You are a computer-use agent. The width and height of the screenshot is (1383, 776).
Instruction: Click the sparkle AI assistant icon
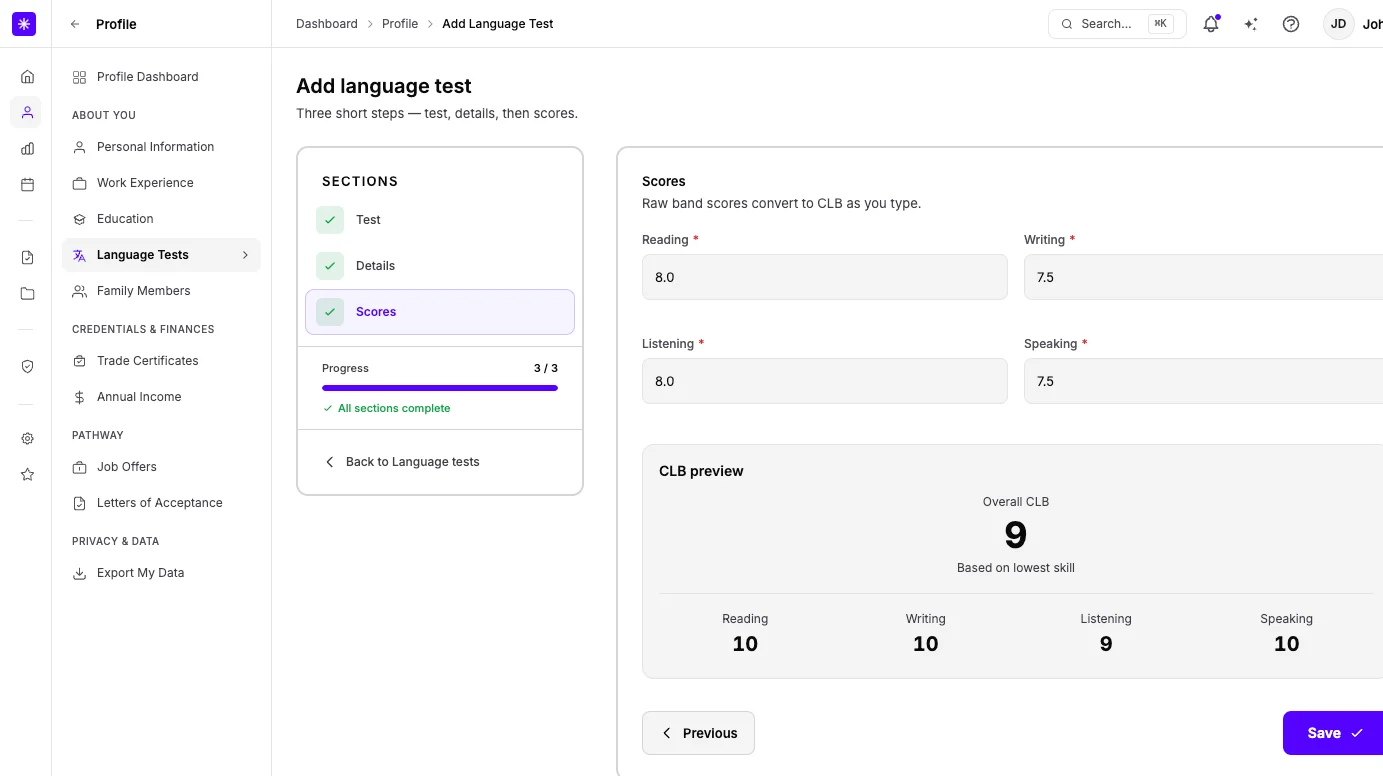tap(1251, 24)
